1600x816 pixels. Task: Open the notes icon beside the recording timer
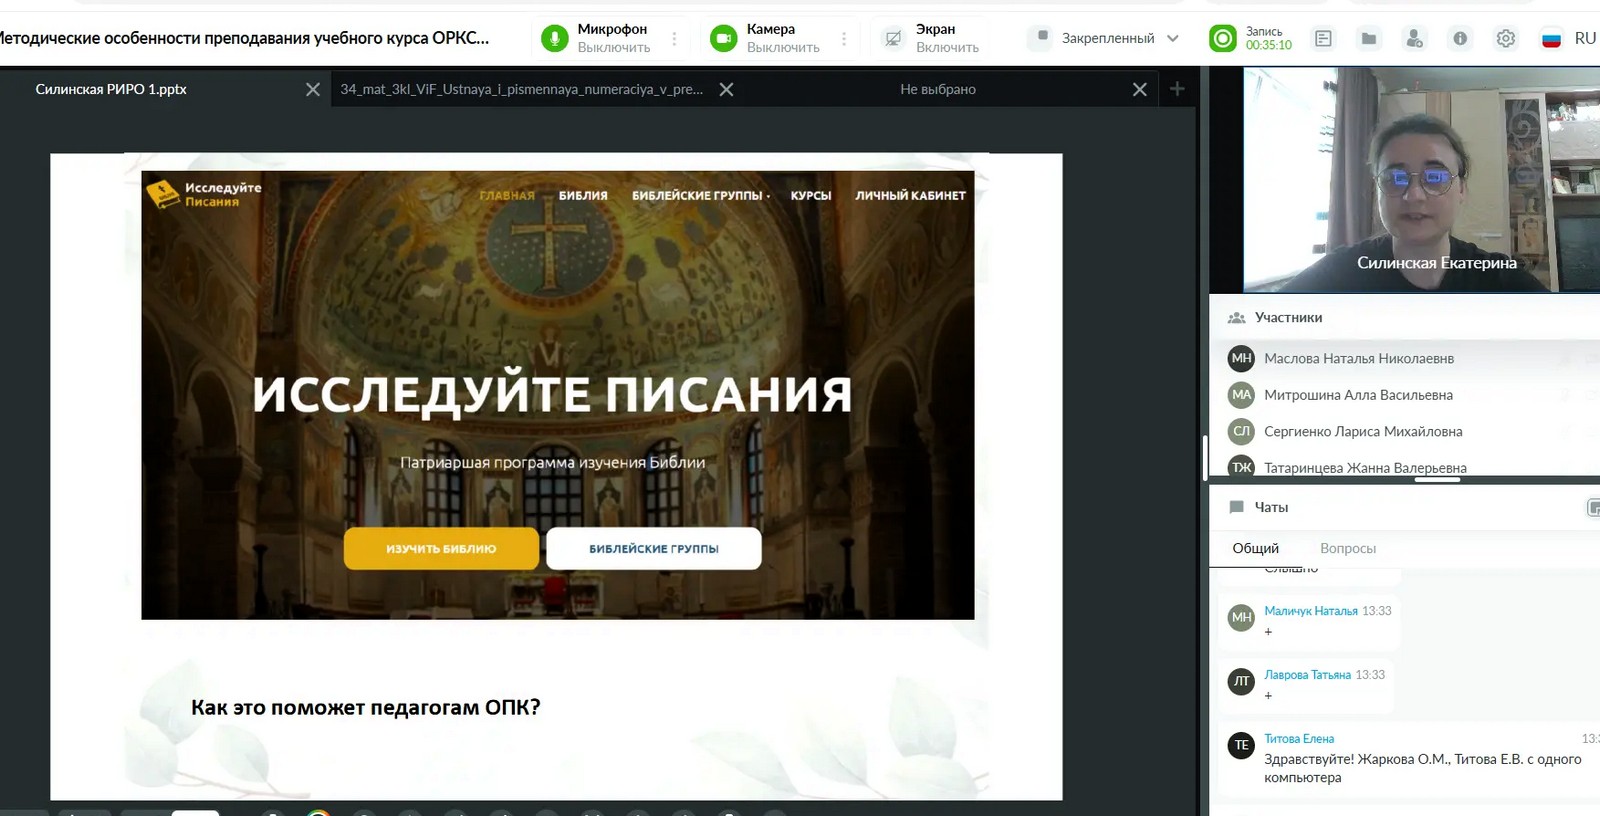pos(1323,38)
